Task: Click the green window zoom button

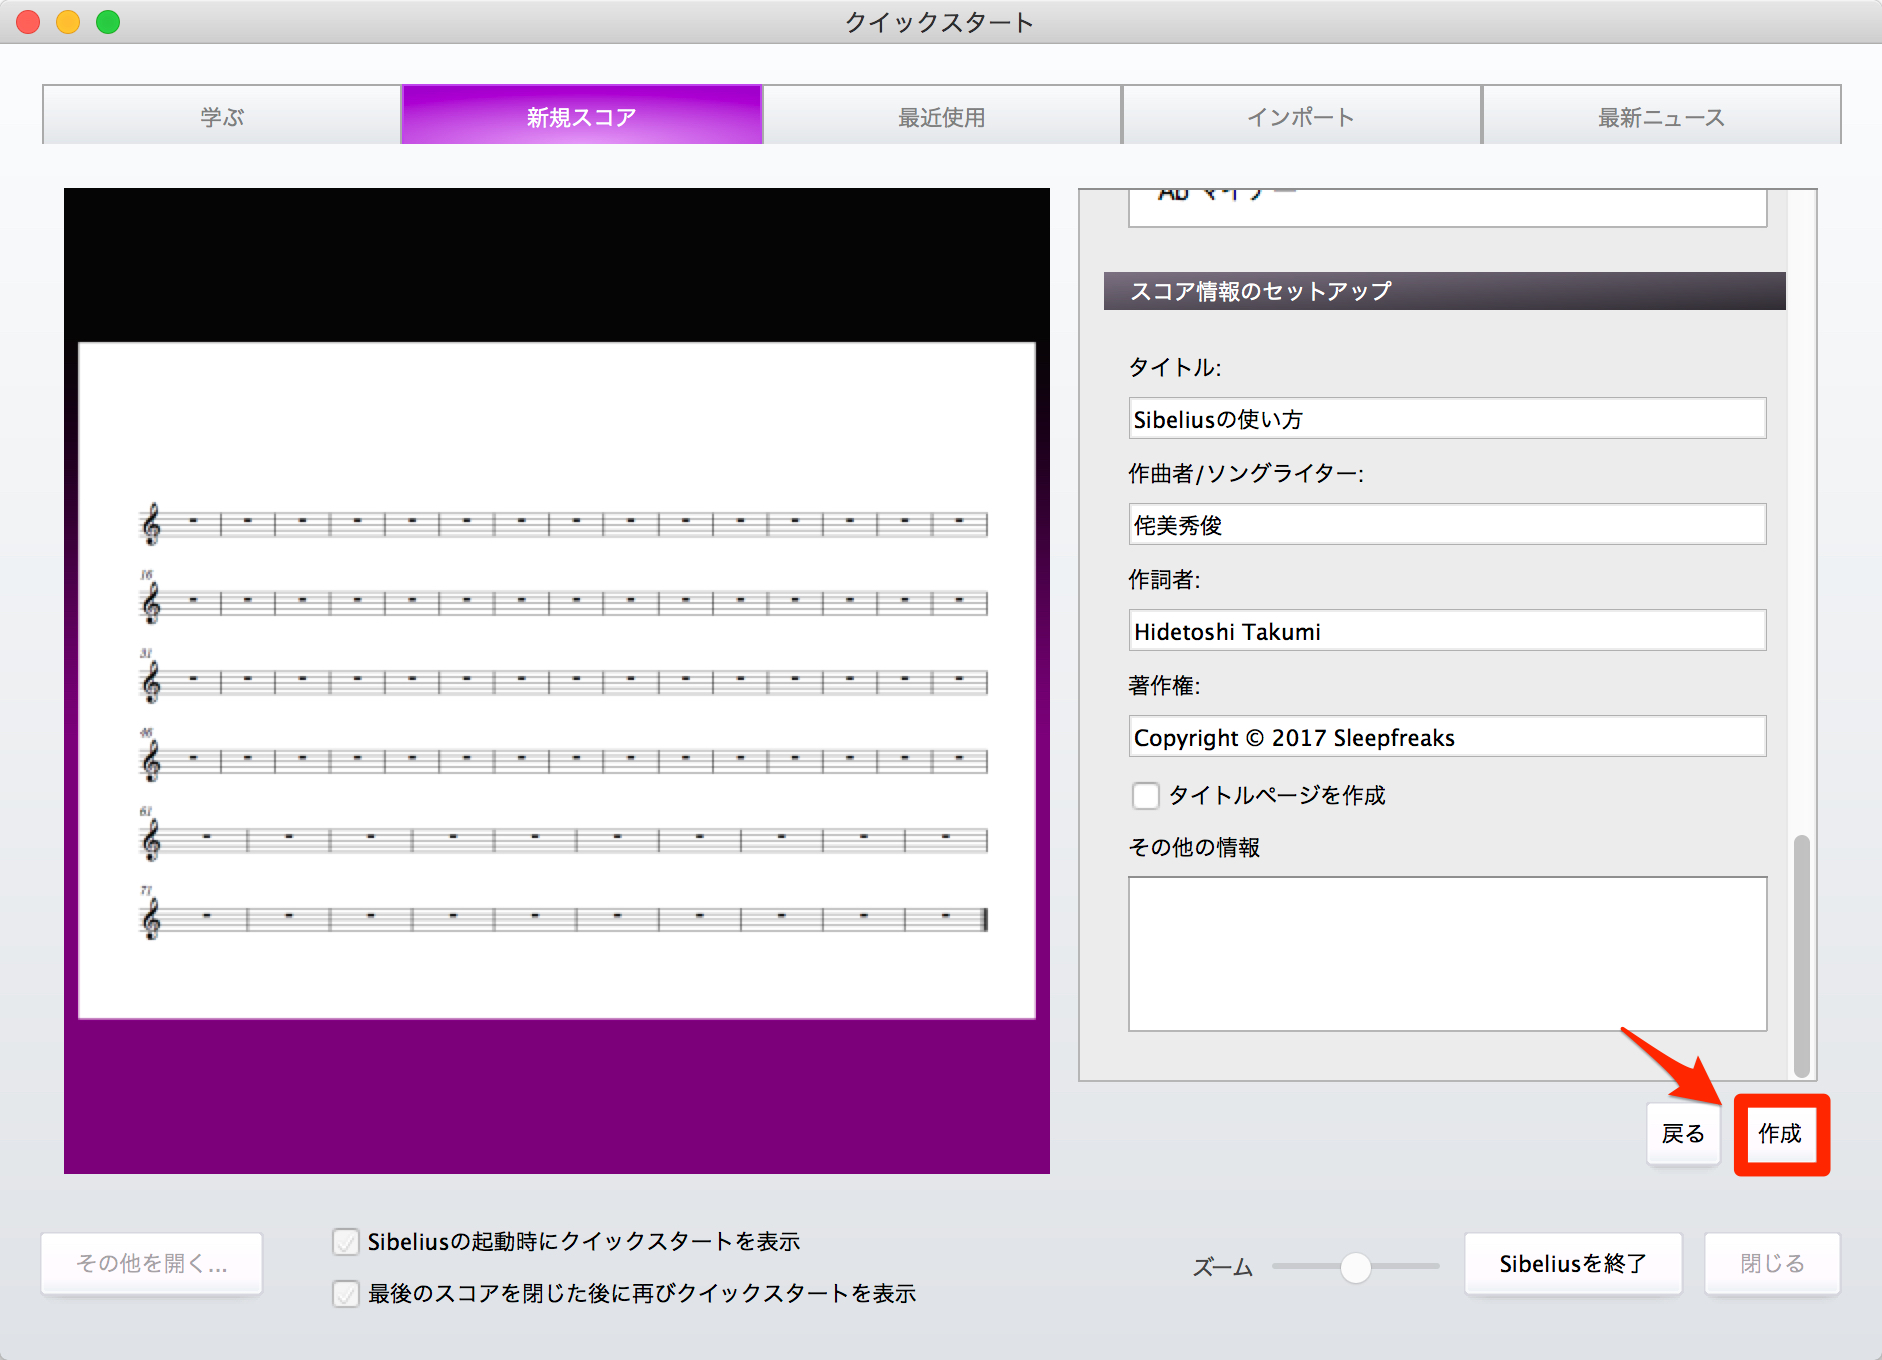Action: point(108,21)
